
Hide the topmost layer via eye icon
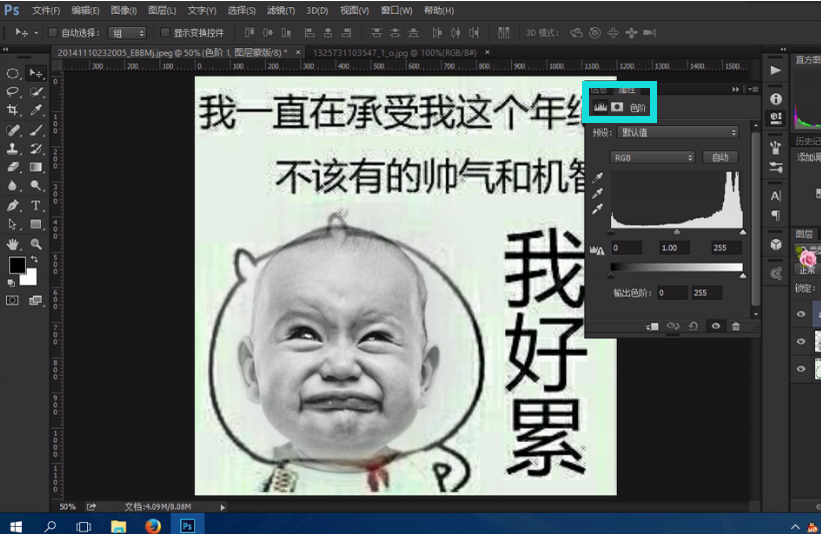801,314
